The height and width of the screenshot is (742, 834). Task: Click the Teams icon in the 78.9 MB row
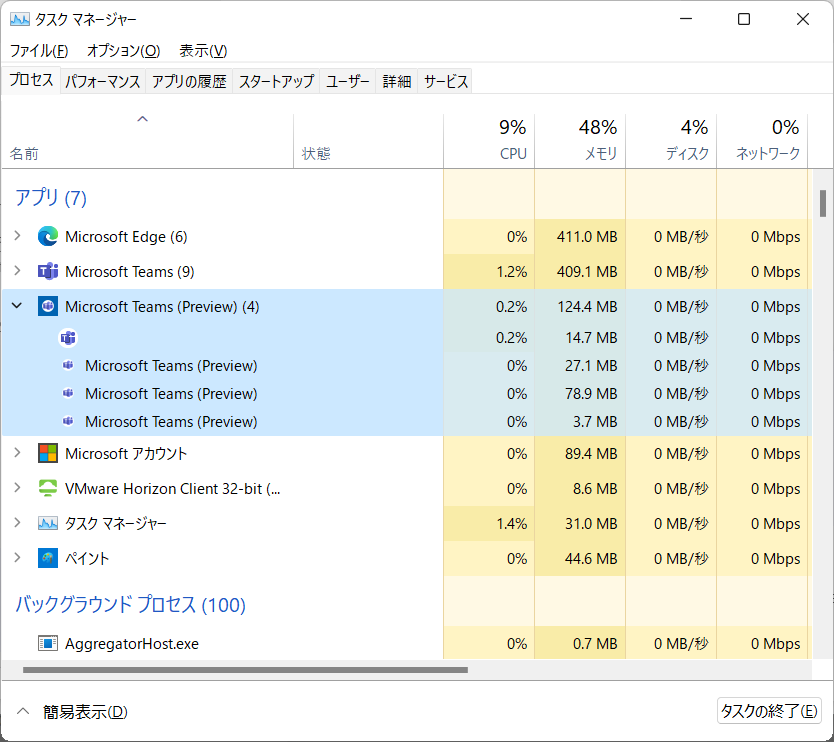point(68,393)
